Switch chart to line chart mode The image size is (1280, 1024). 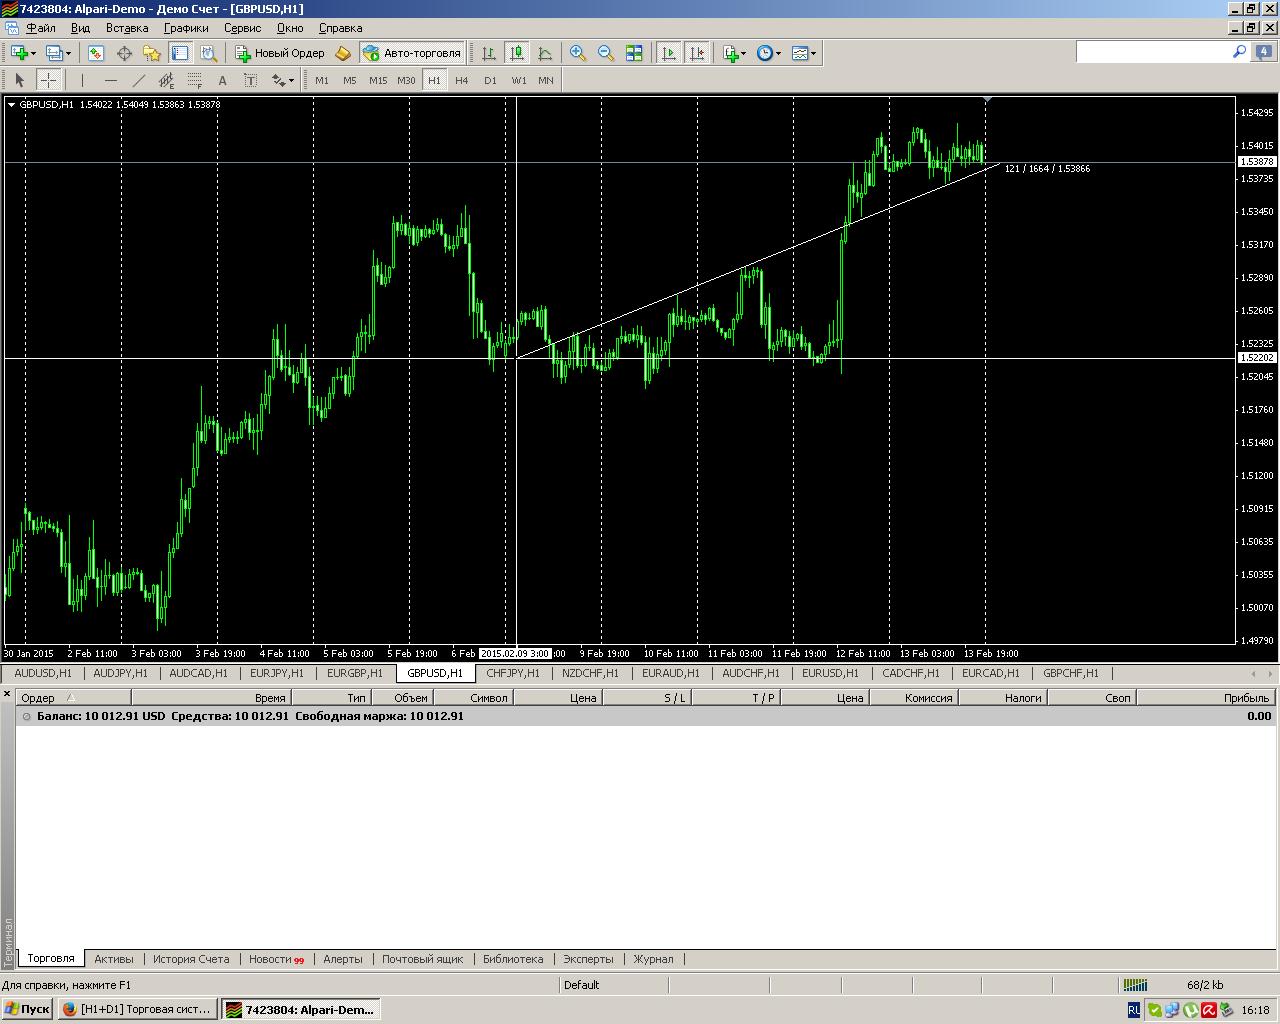pos(545,53)
